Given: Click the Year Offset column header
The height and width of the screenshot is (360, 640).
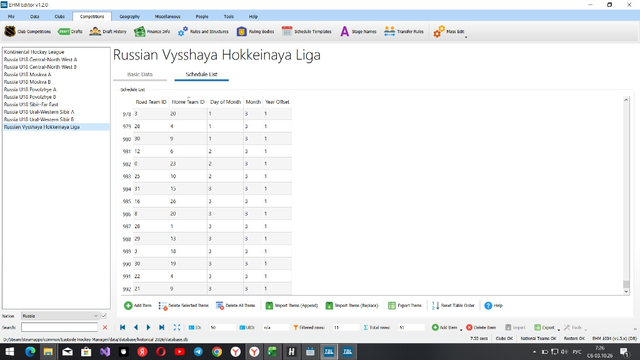Looking at the screenshot, I should click(278, 102).
